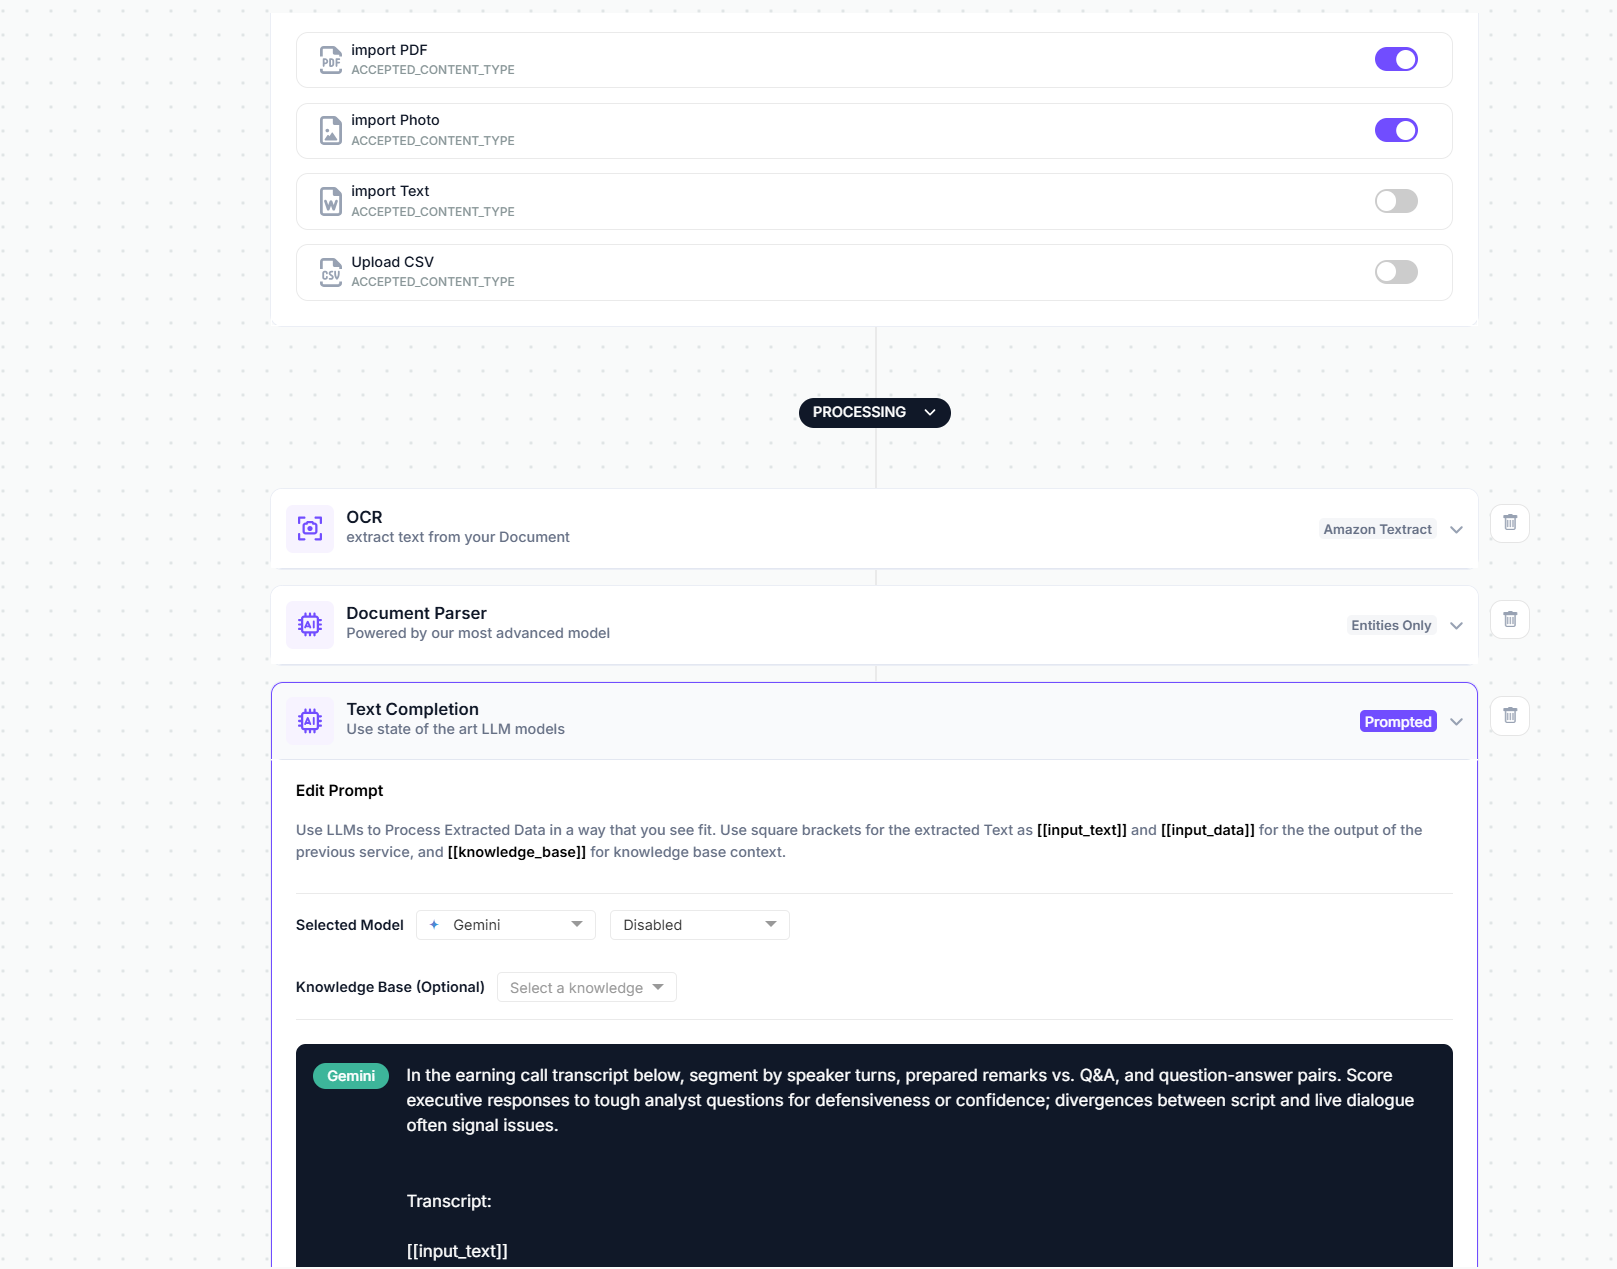Enable the import Text toggle
The width and height of the screenshot is (1617, 1269).
click(1396, 201)
